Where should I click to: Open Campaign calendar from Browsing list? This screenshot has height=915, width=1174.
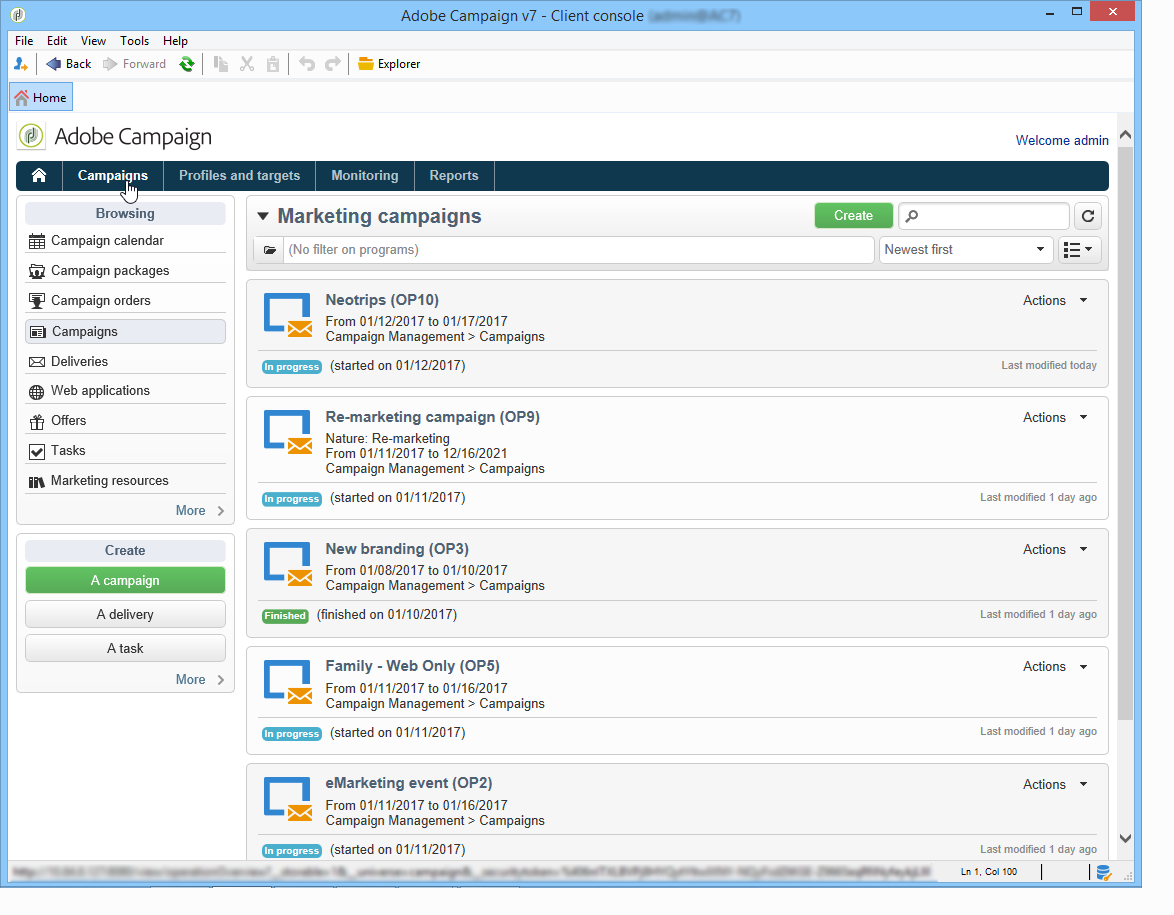coord(125,241)
